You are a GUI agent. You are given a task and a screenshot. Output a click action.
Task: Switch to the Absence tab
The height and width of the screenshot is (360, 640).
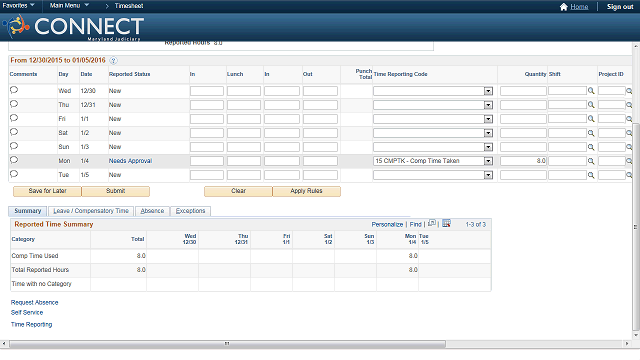(x=152, y=211)
